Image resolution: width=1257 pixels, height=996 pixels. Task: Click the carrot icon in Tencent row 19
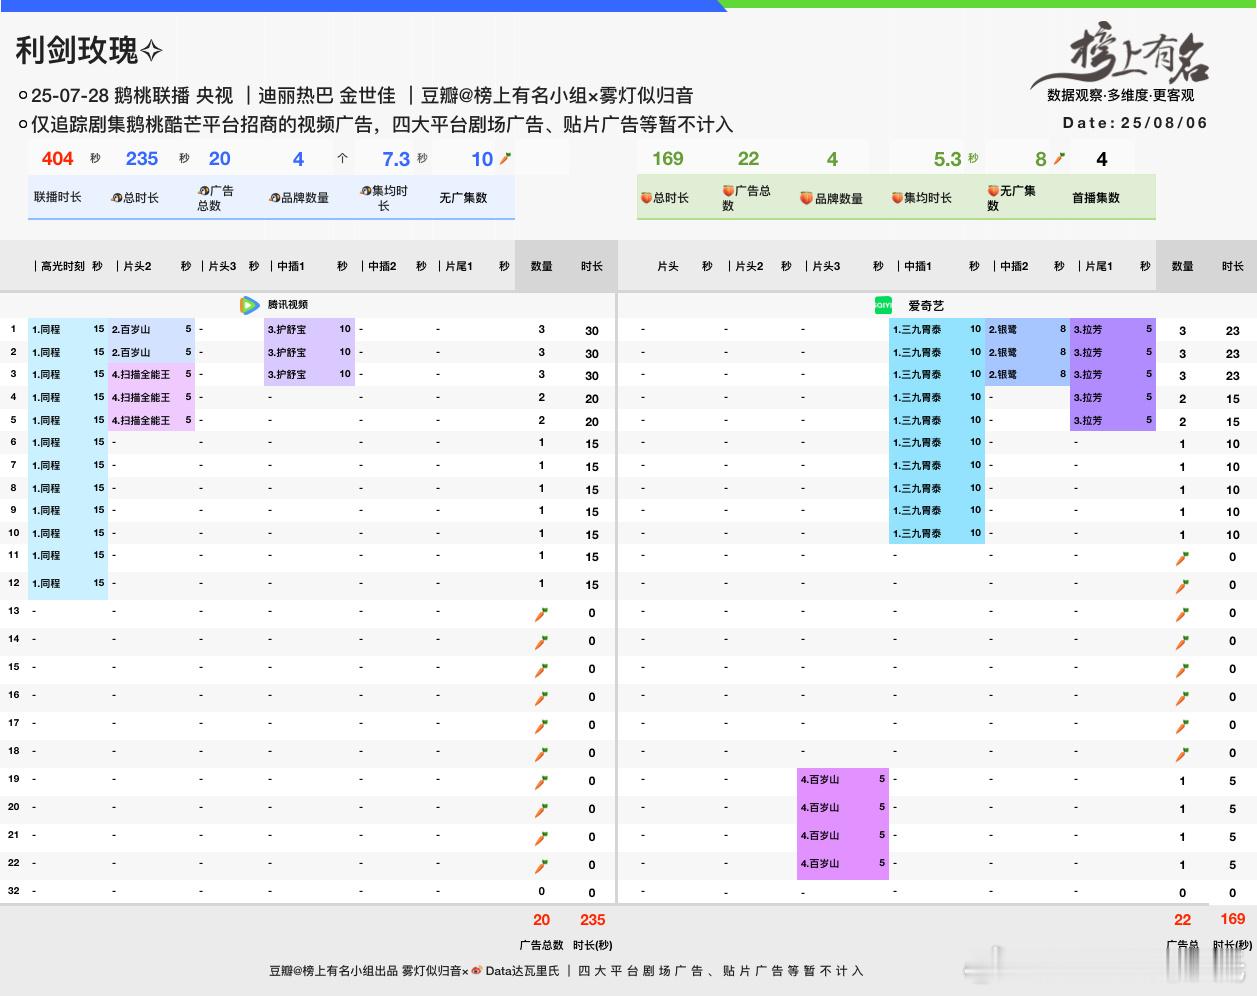541,782
